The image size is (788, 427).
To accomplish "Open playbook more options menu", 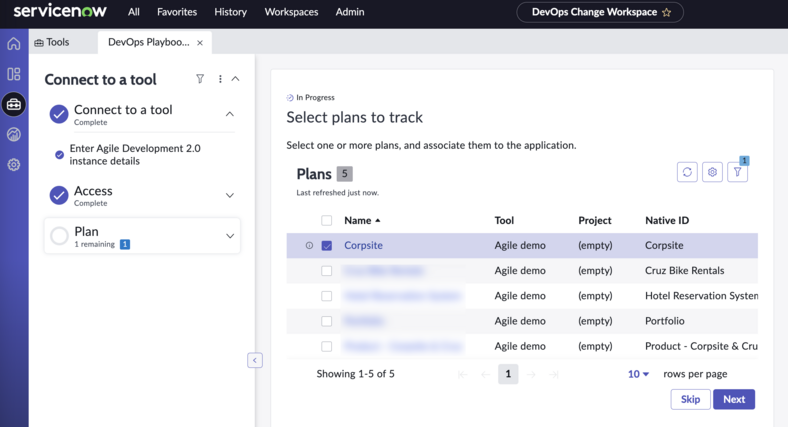I will click(x=220, y=79).
